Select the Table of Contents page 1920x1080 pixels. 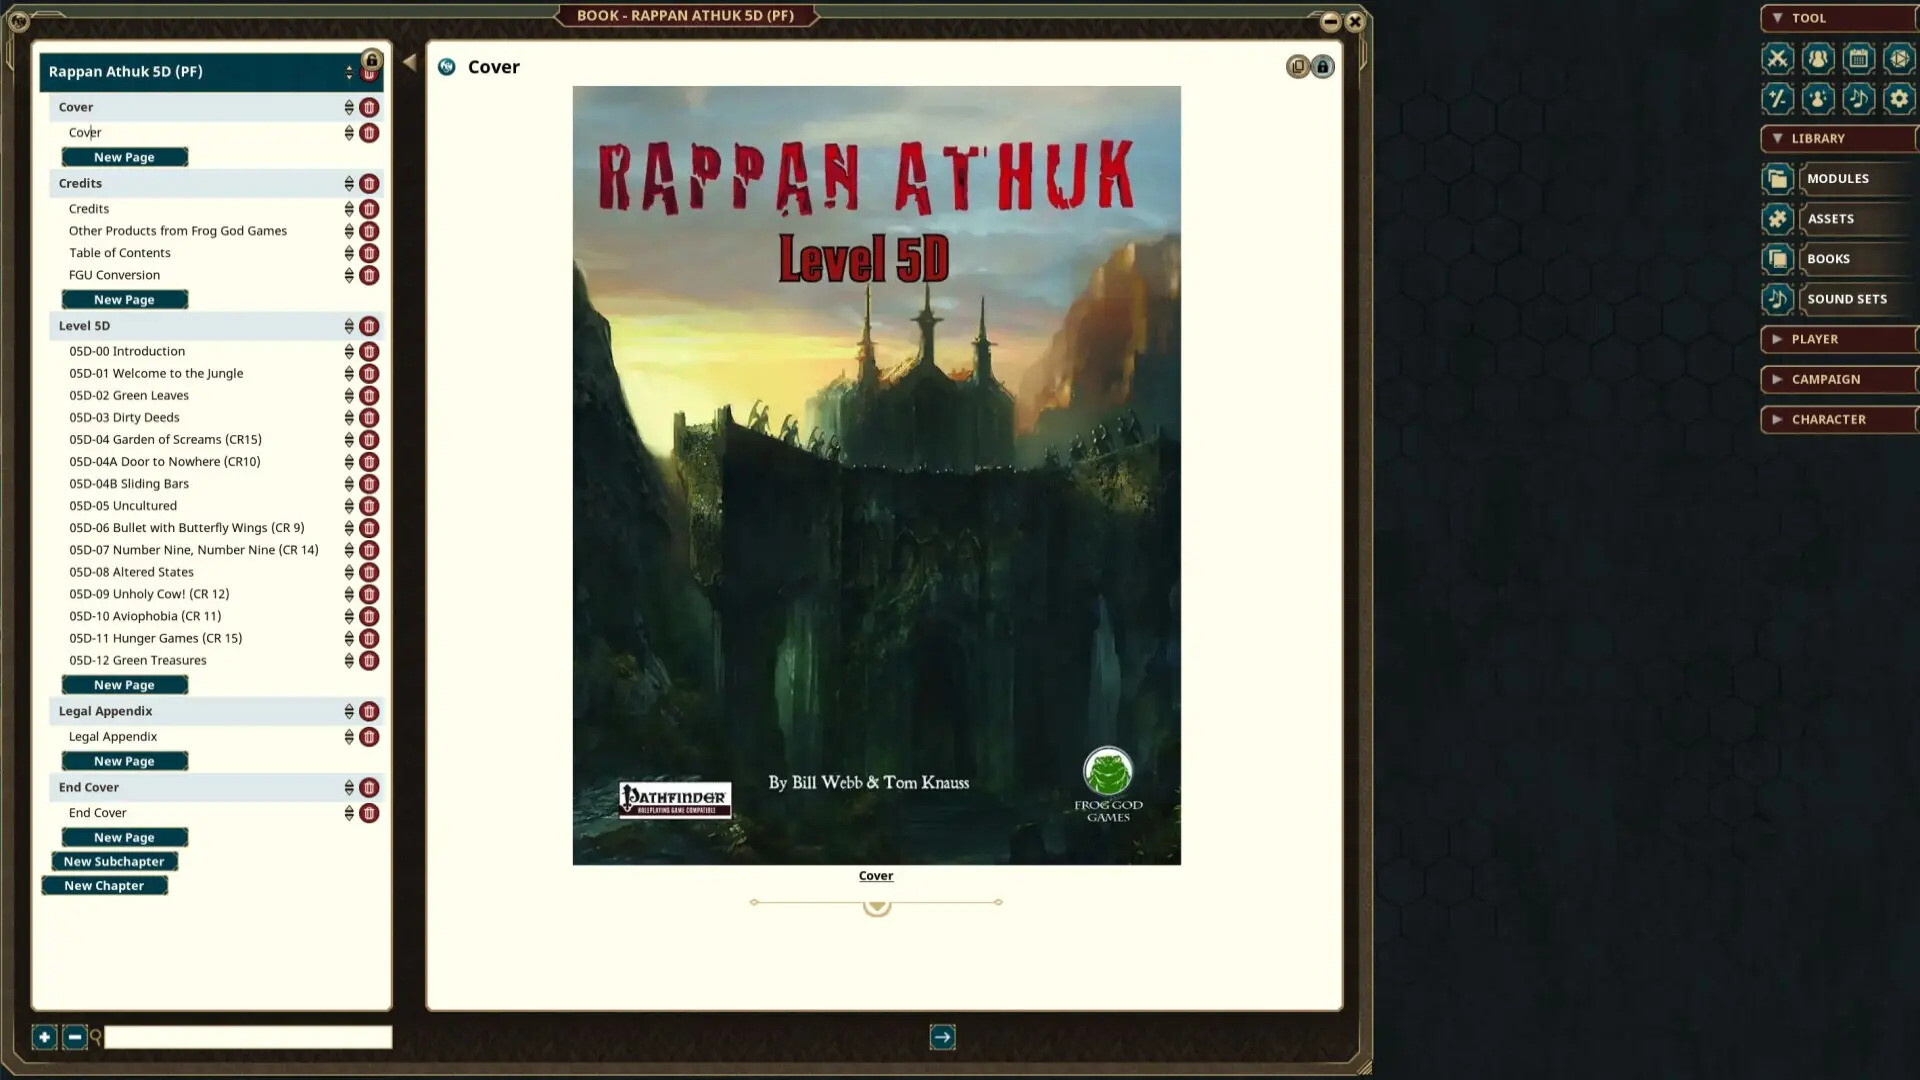click(119, 253)
